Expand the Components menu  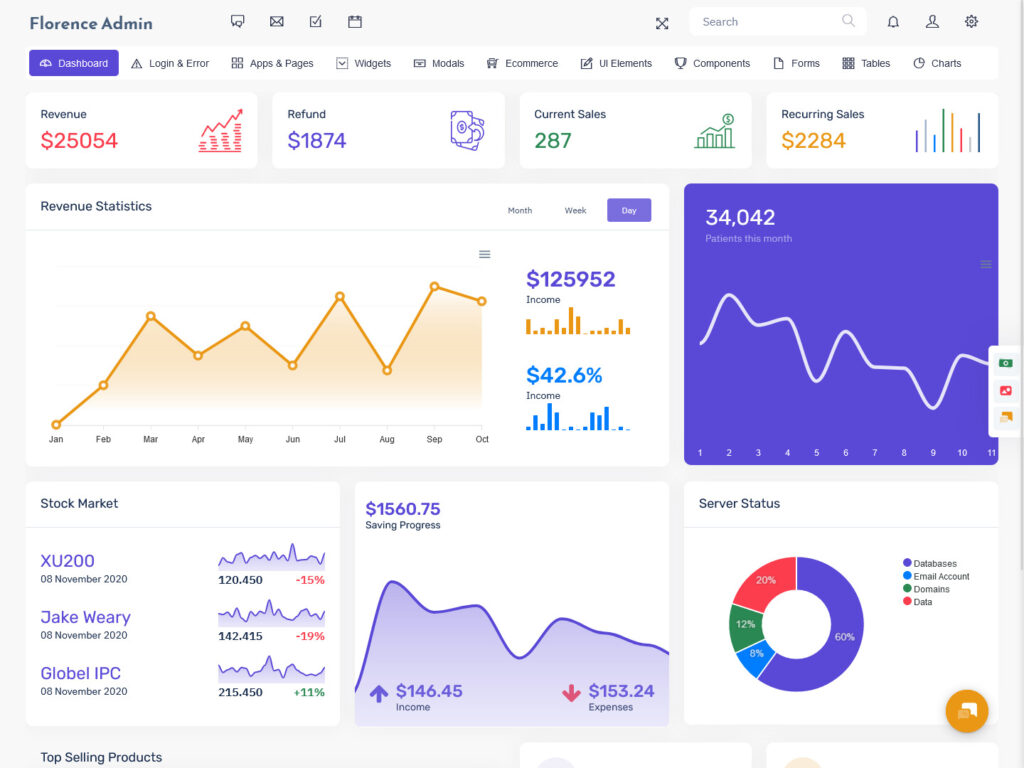712,63
